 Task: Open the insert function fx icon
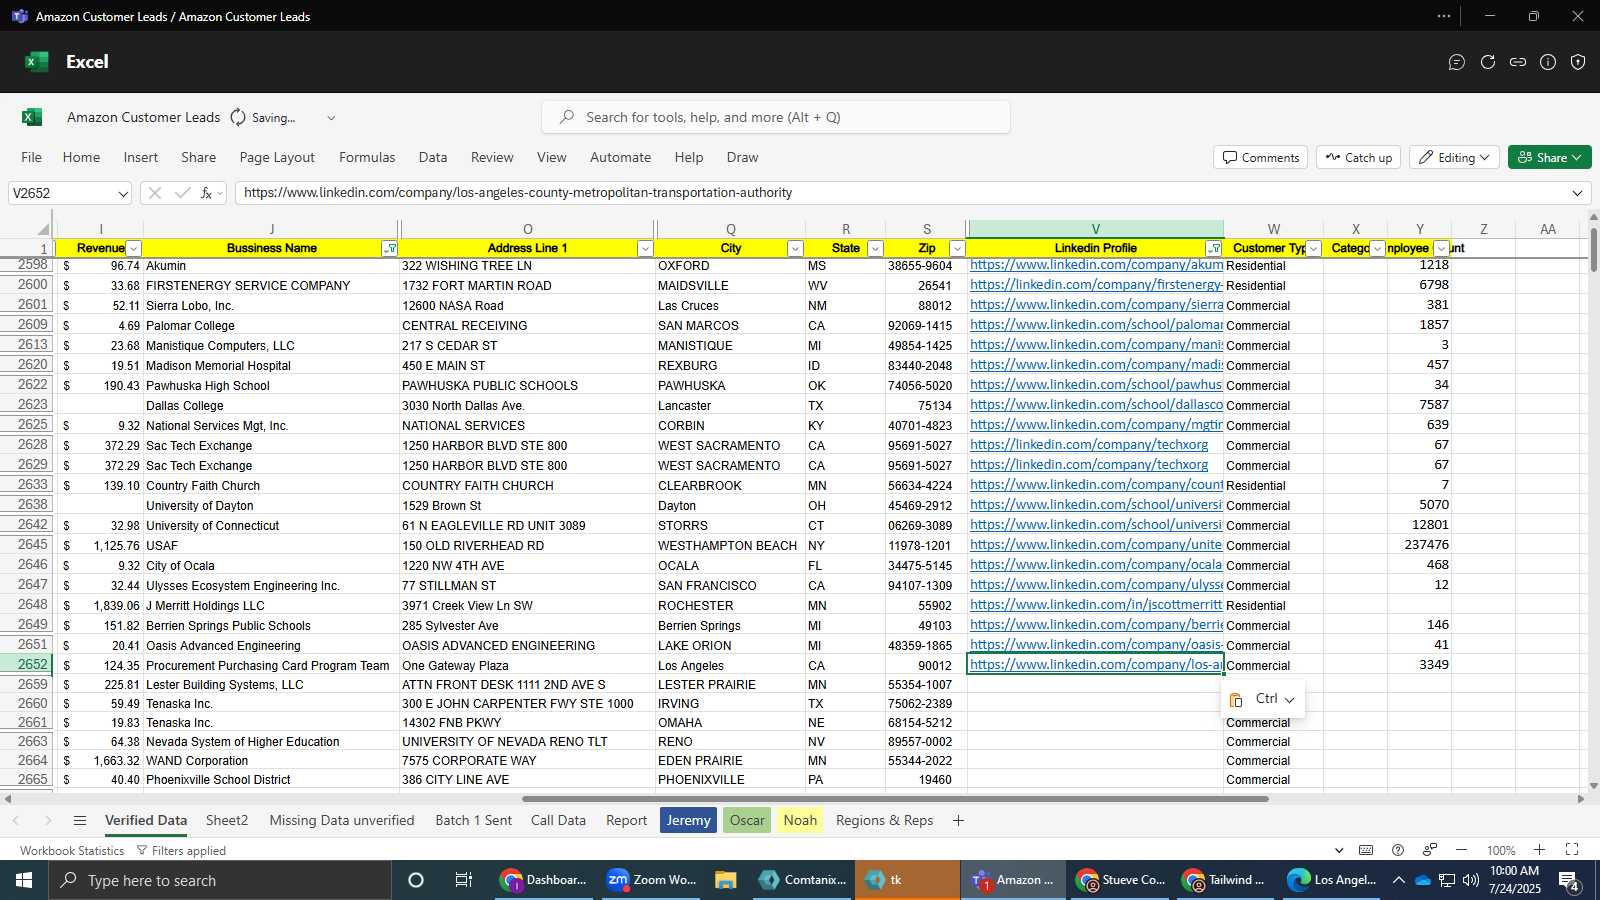click(207, 193)
